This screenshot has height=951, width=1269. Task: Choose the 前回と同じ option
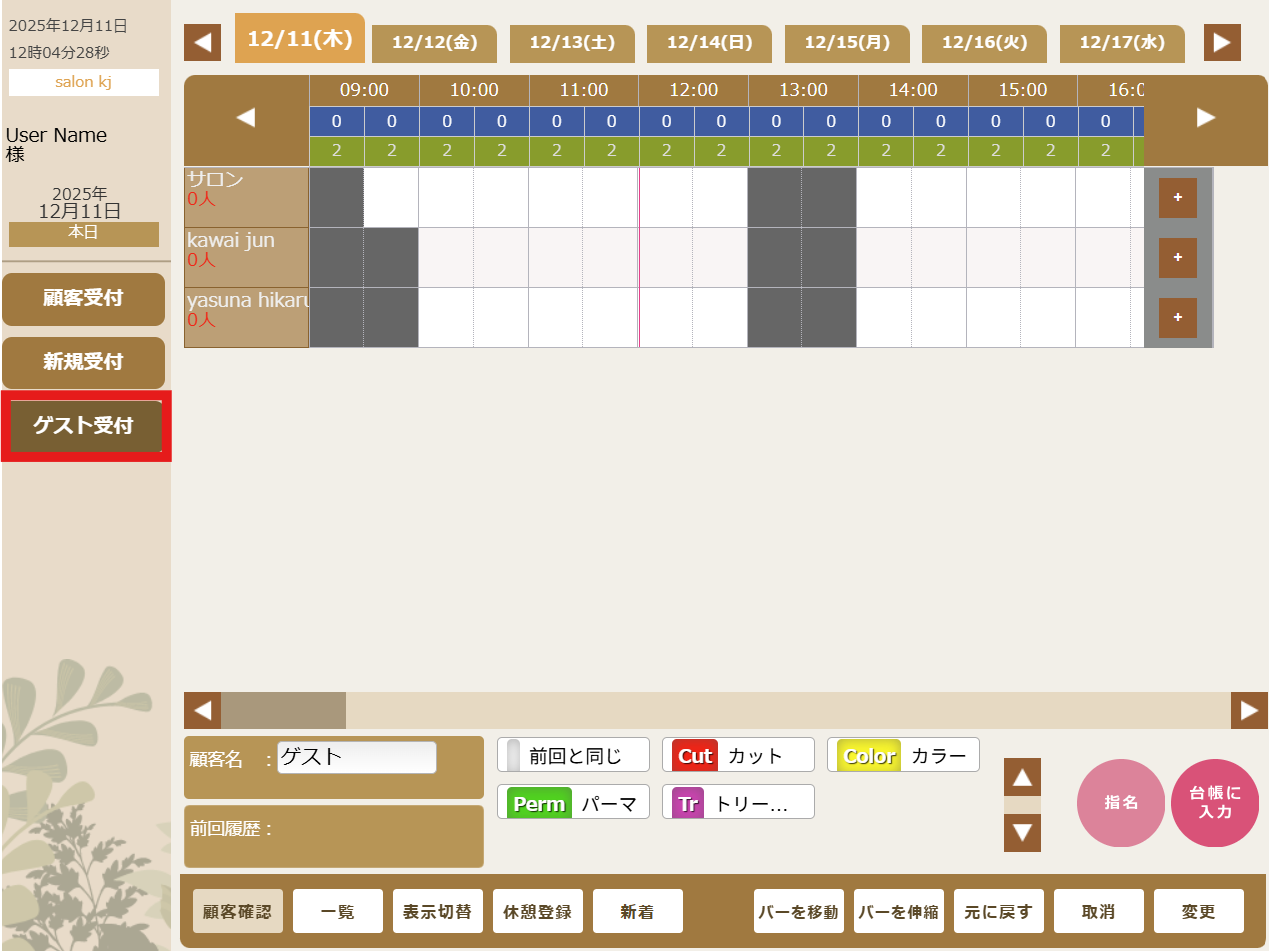coord(573,756)
